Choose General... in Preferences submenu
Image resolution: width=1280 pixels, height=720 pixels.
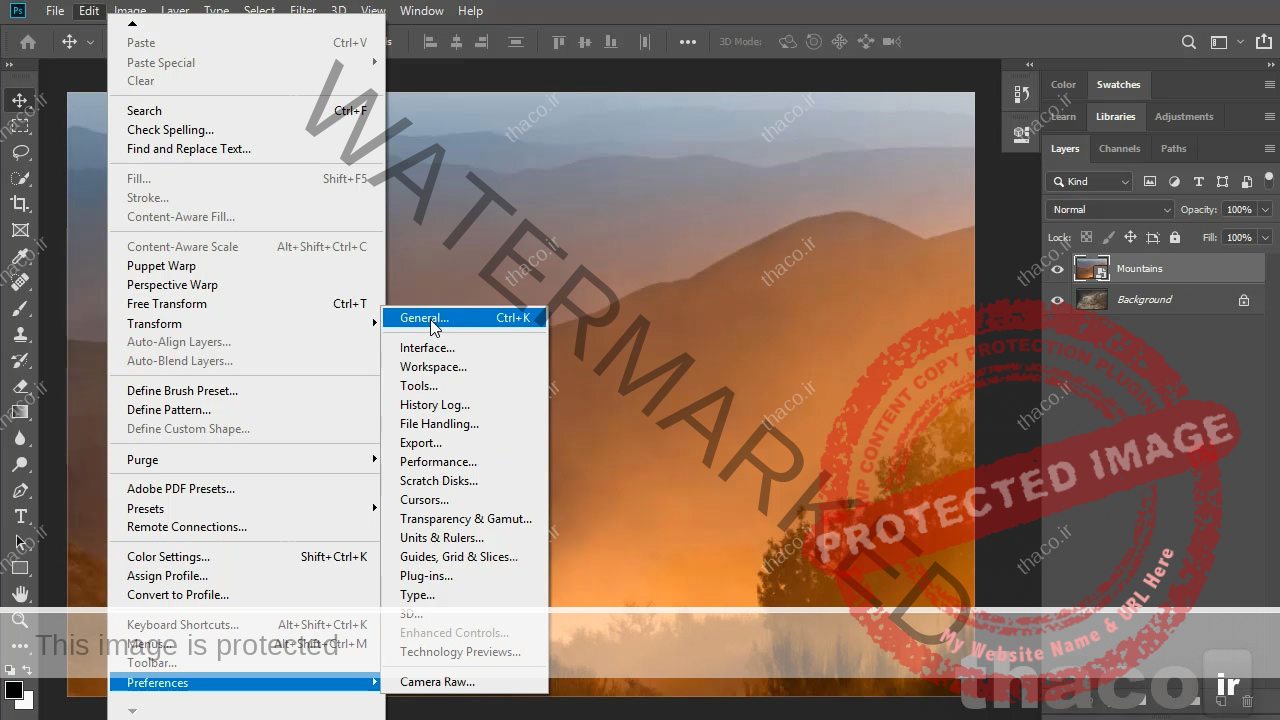tap(464, 318)
